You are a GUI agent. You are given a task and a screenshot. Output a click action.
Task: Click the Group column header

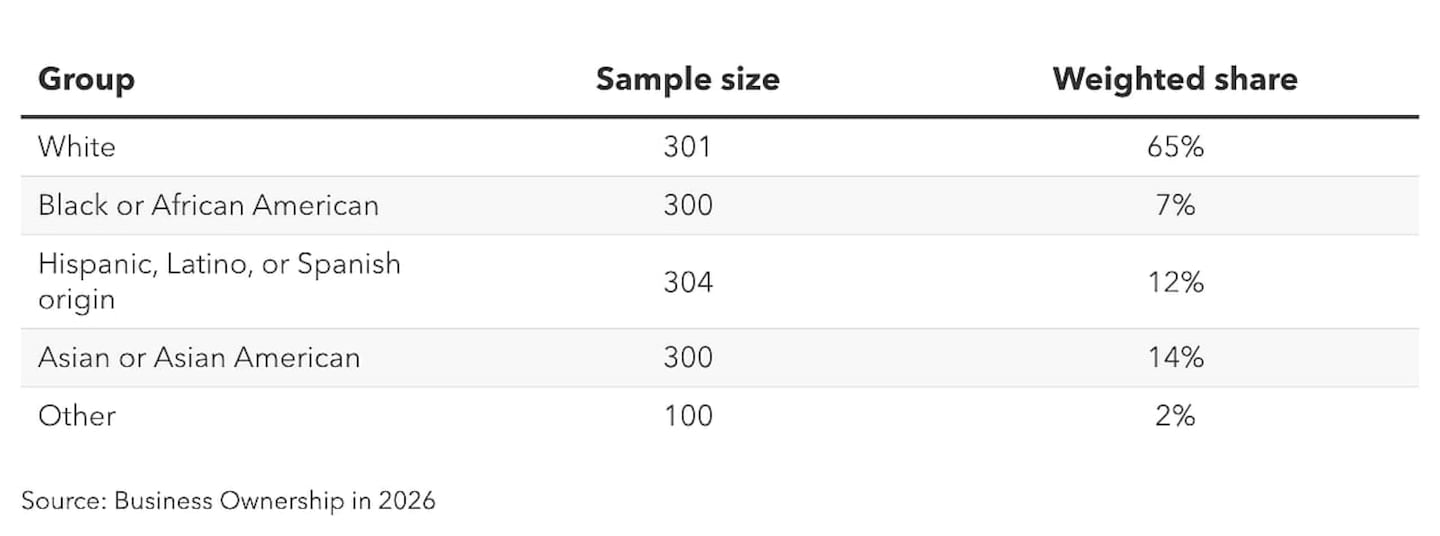pyautogui.click(x=86, y=80)
